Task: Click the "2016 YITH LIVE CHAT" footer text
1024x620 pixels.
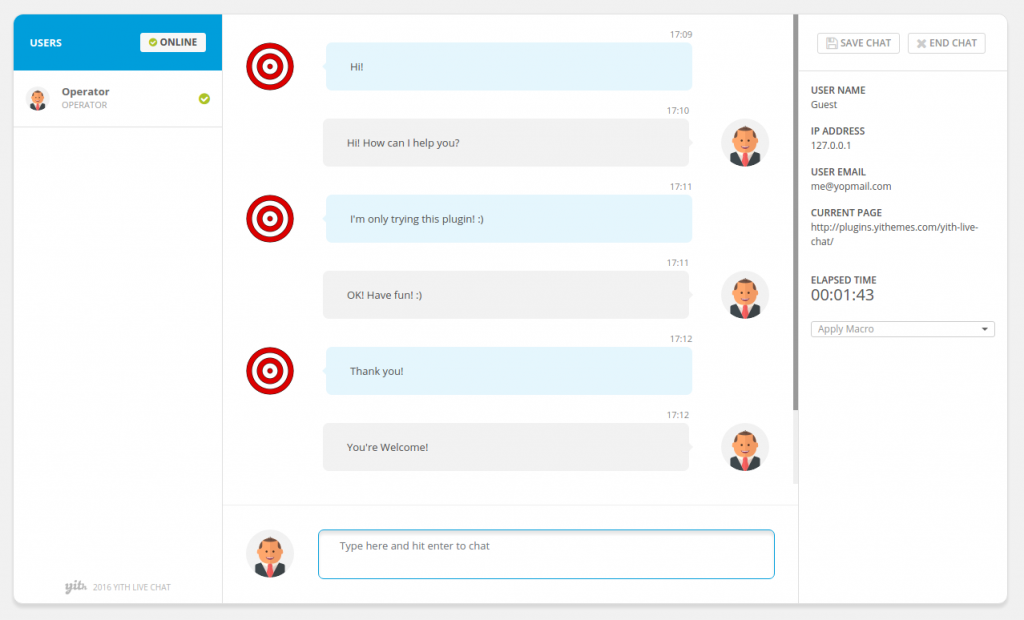Action: (x=131, y=587)
